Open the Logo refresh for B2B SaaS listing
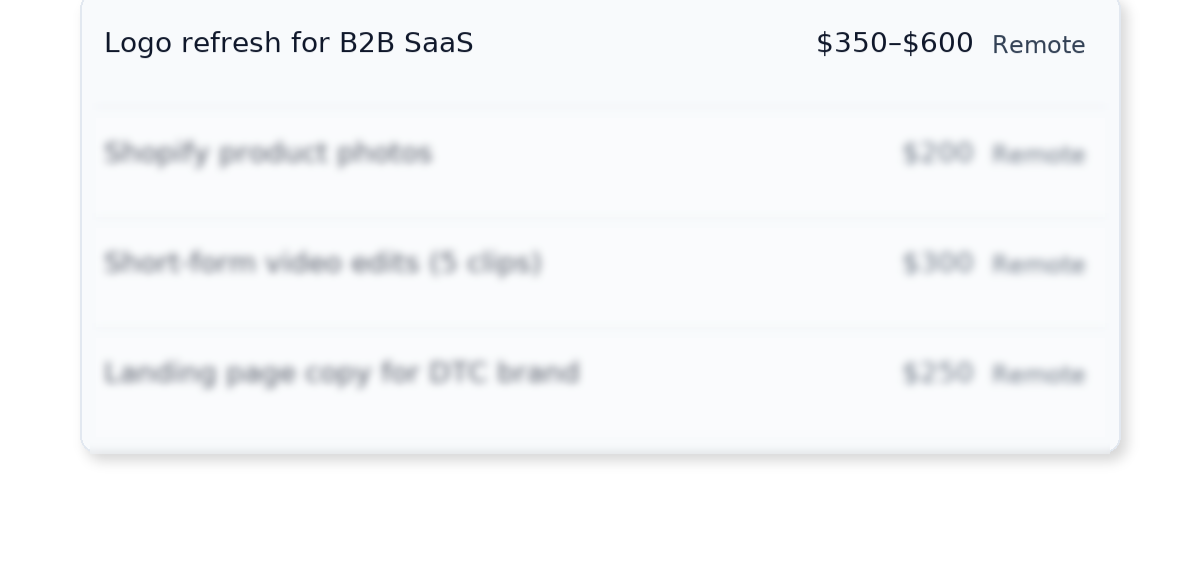The height and width of the screenshot is (572, 1200). click(288, 43)
